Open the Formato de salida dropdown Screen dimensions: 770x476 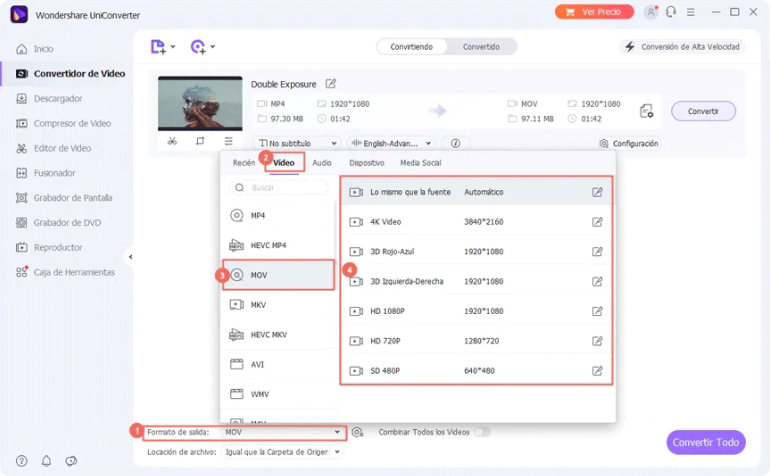point(282,432)
